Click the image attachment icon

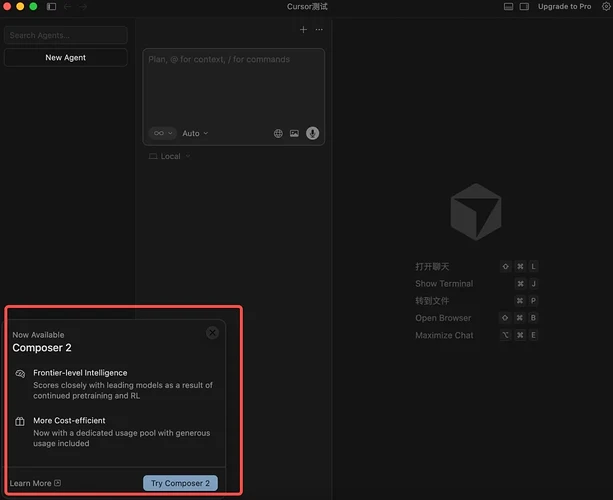[x=294, y=133]
